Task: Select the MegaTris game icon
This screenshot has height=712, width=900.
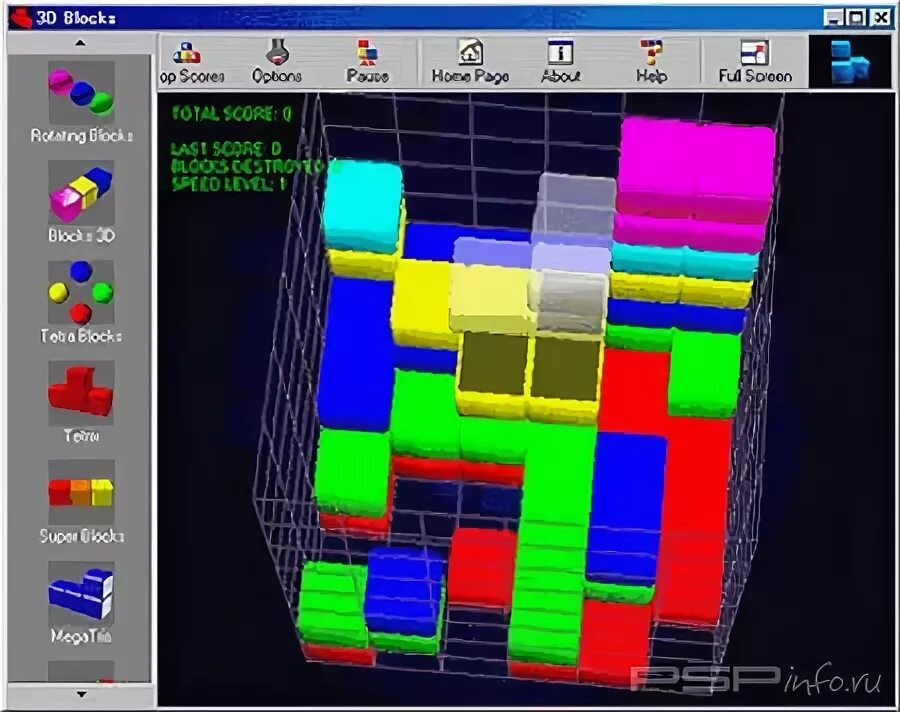Action: point(81,593)
